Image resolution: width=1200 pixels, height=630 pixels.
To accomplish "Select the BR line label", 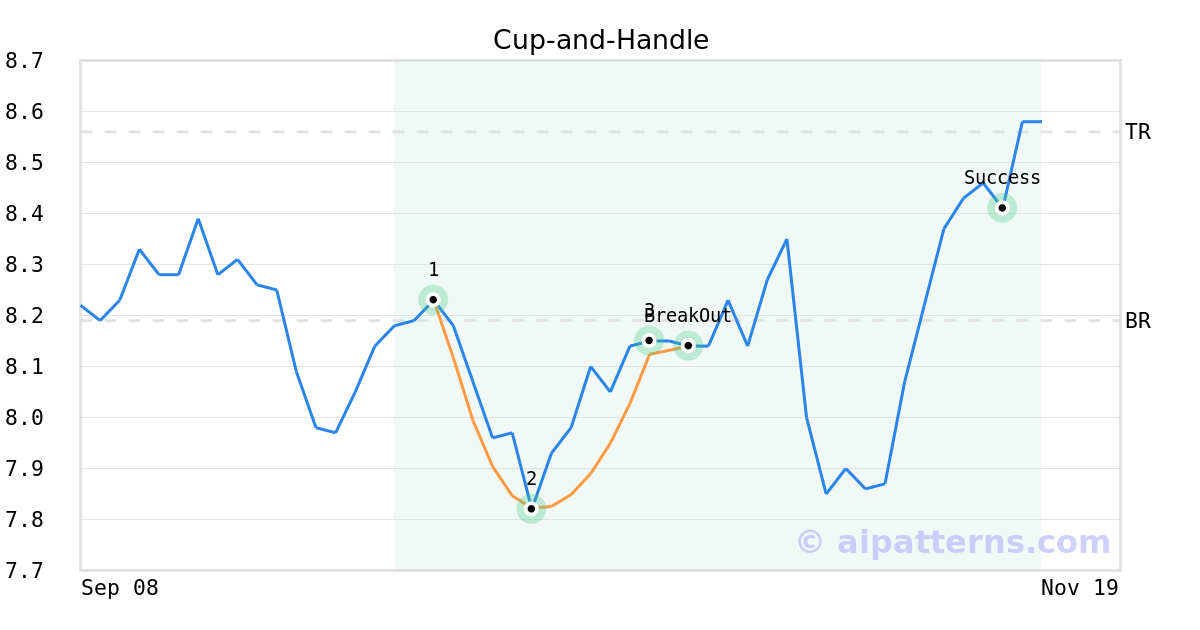I will click(1138, 321).
